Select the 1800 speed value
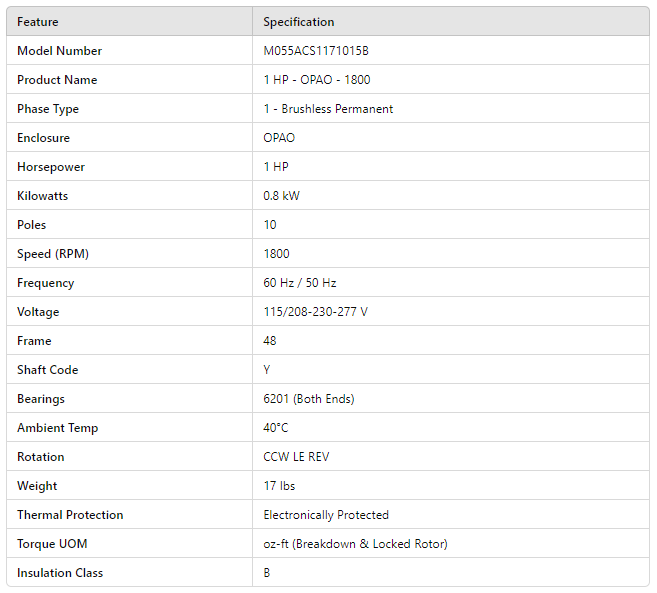This screenshot has width=657, height=593. point(277,254)
